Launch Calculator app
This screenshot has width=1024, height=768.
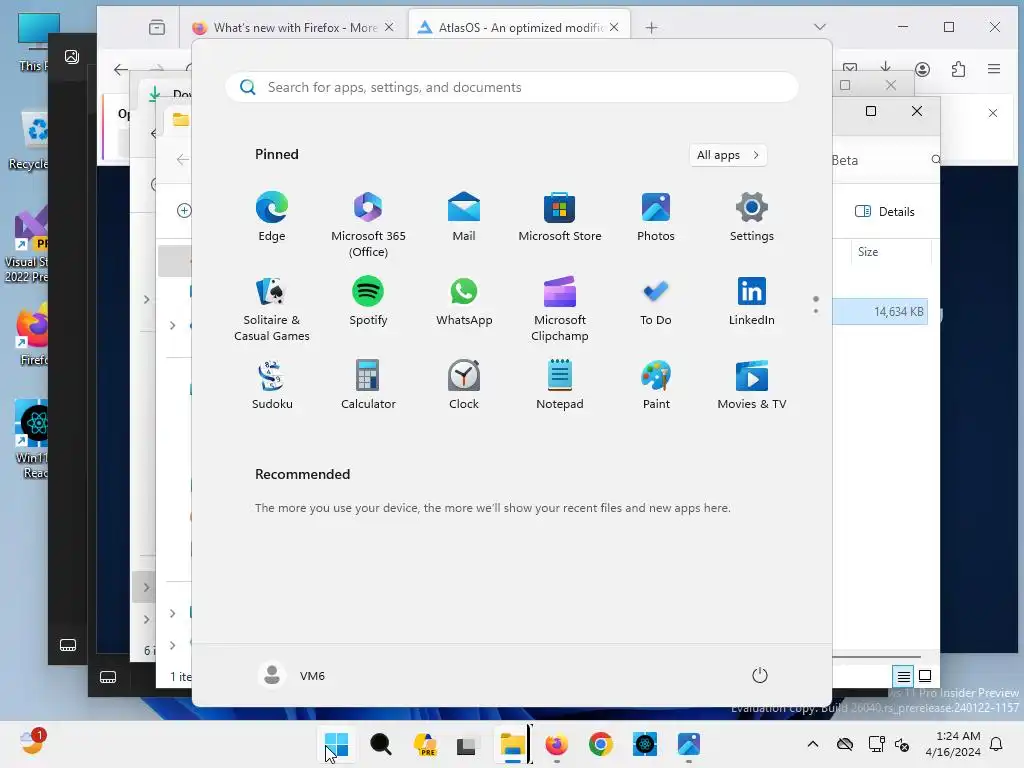(x=368, y=385)
